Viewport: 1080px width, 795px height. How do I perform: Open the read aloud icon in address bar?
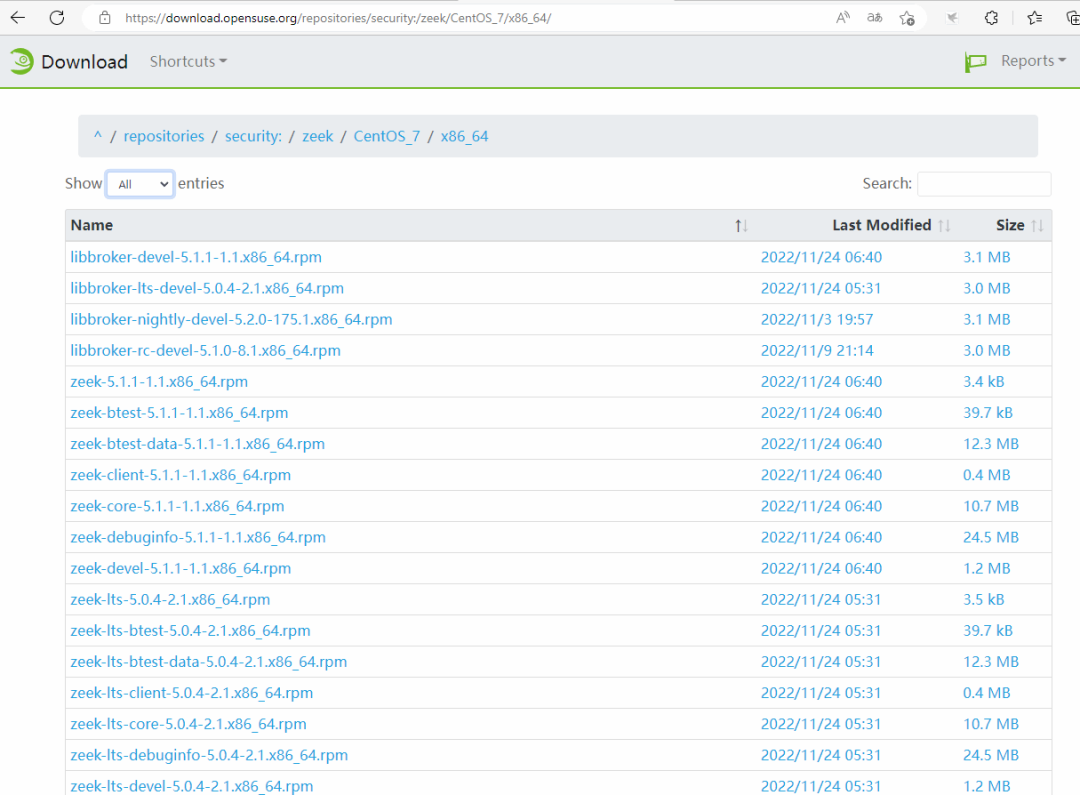point(842,18)
